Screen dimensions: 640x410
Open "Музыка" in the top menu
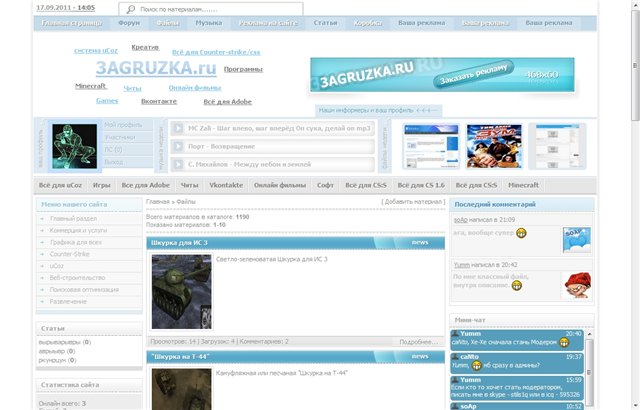(209, 23)
